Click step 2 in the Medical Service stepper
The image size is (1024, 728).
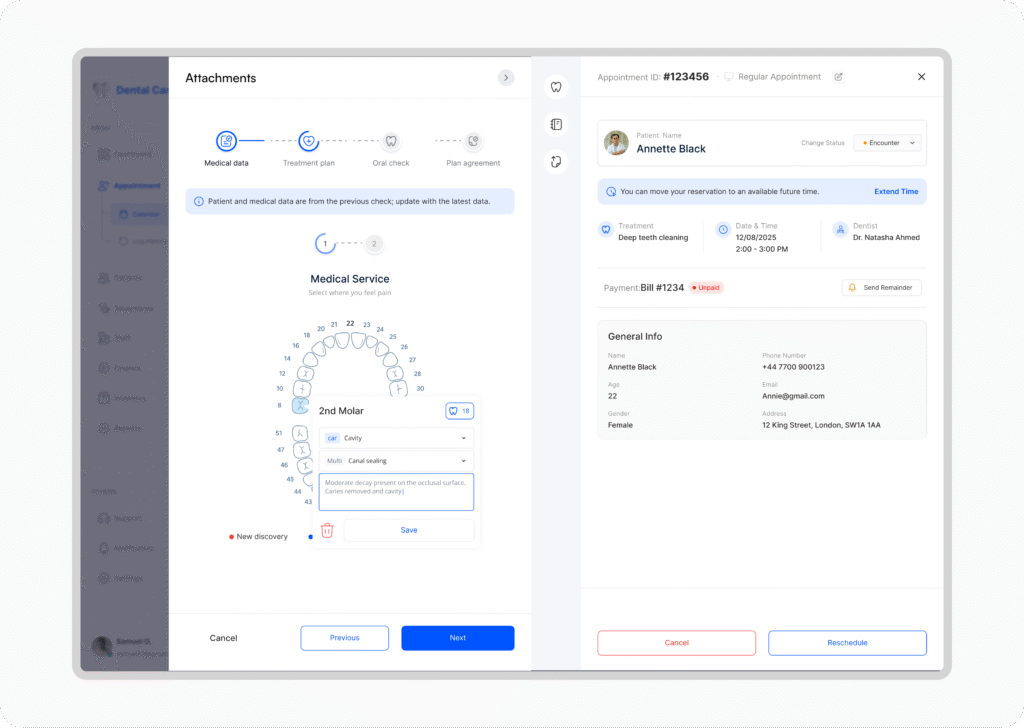(x=373, y=243)
